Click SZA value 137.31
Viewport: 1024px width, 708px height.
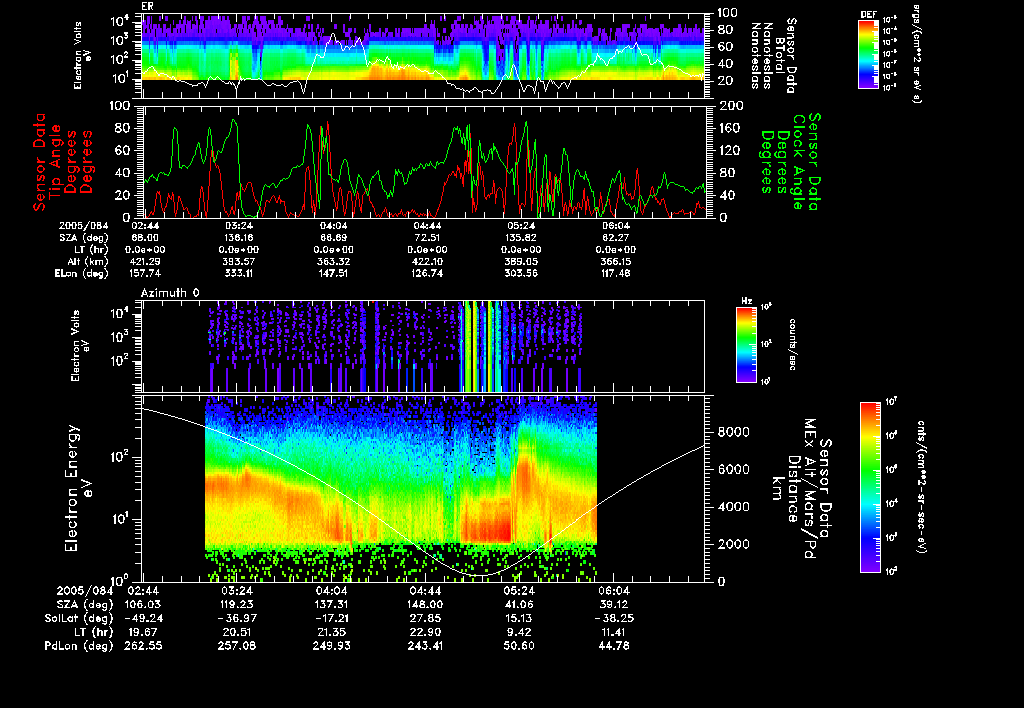click(x=331, y=605)
